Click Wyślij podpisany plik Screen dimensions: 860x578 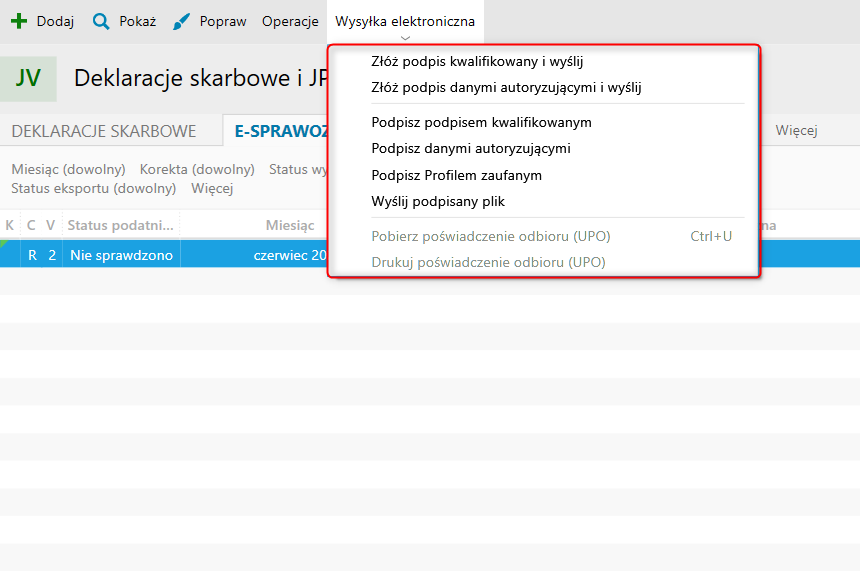438,202
